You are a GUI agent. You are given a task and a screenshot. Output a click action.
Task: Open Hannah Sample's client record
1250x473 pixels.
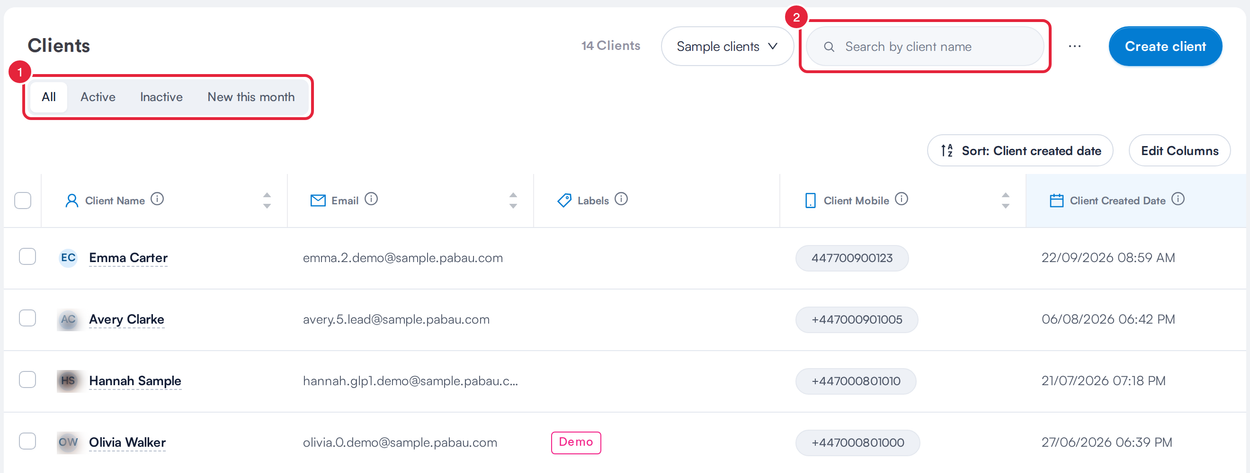click(135, 381)
